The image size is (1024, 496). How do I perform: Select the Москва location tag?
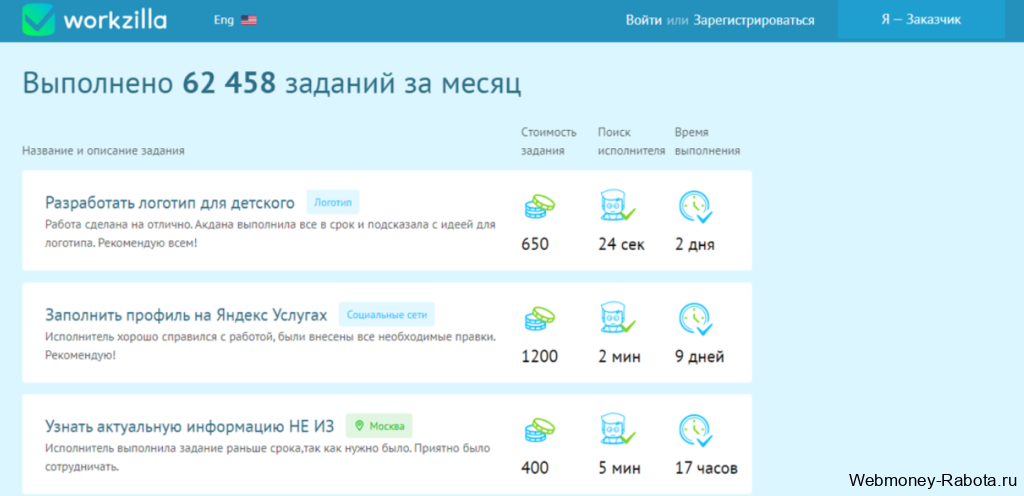(379, 426)
